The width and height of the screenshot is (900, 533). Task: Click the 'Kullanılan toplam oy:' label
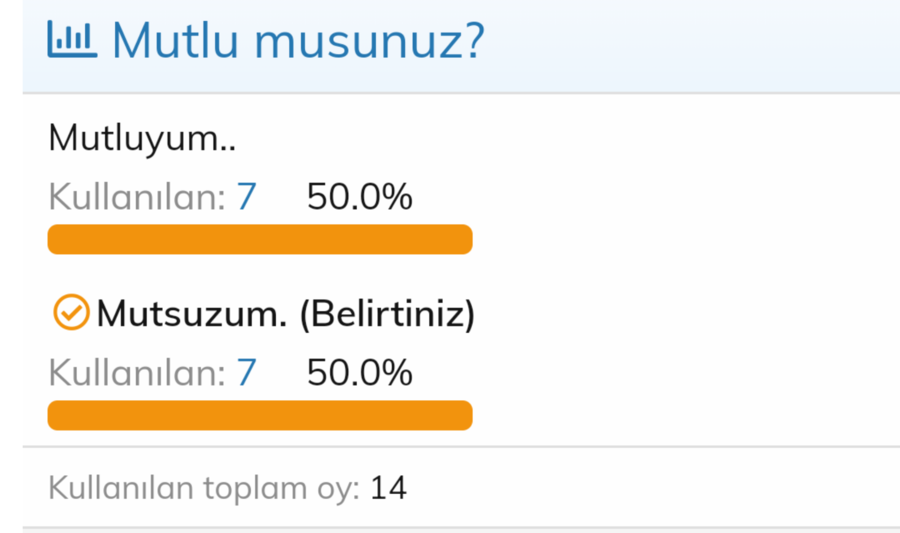204,488
